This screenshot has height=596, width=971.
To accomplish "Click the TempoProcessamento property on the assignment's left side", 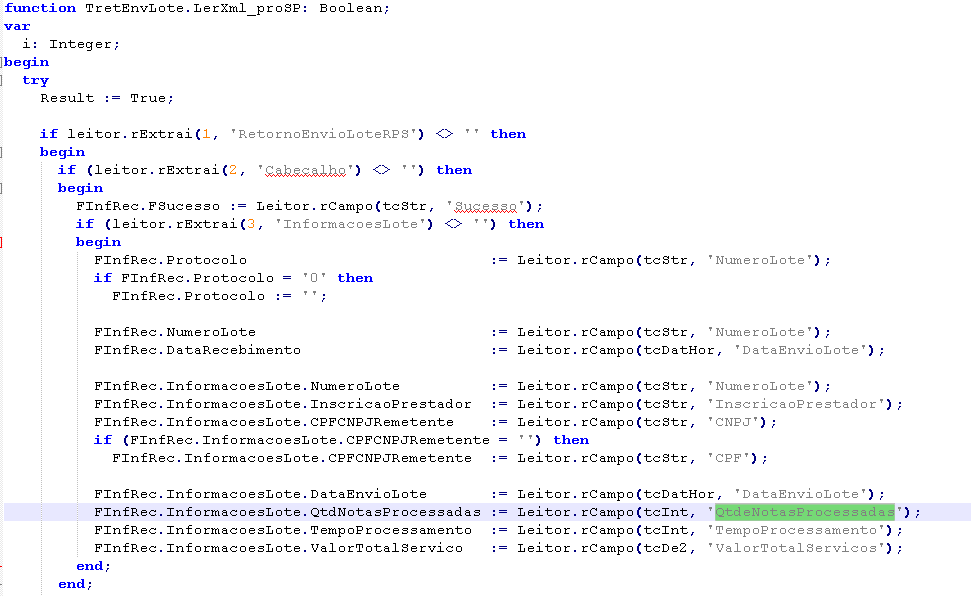I will (x=391, y=530).
